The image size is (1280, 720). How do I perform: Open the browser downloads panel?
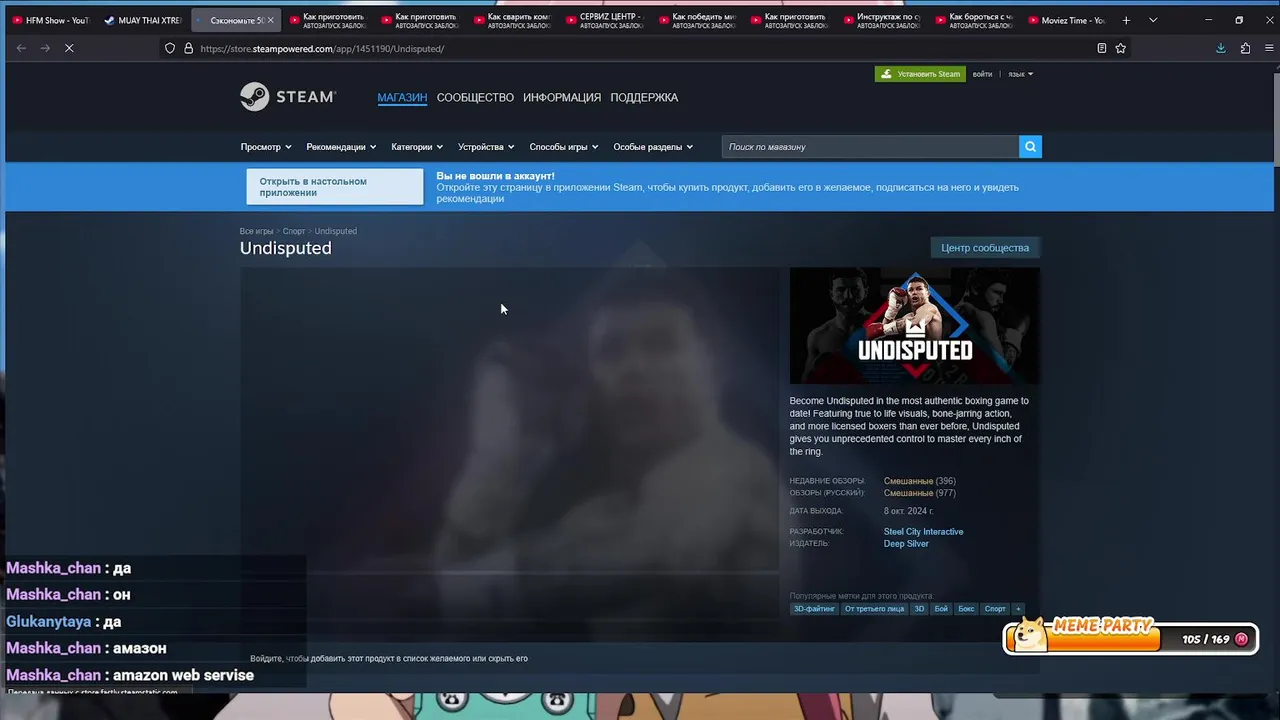[x=1221, y=48]
